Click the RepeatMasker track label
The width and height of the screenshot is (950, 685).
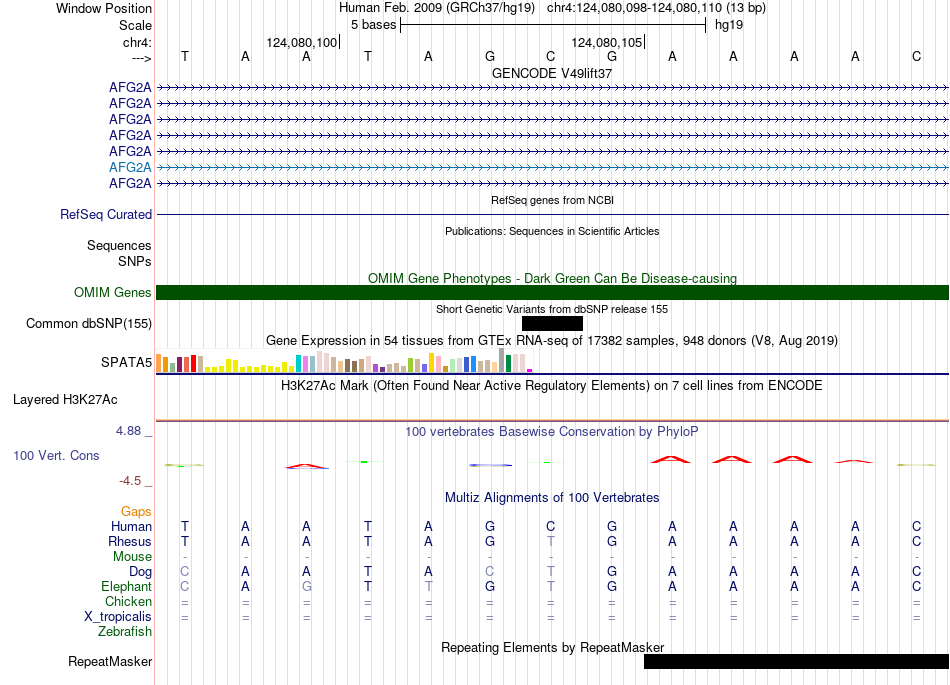110,661
